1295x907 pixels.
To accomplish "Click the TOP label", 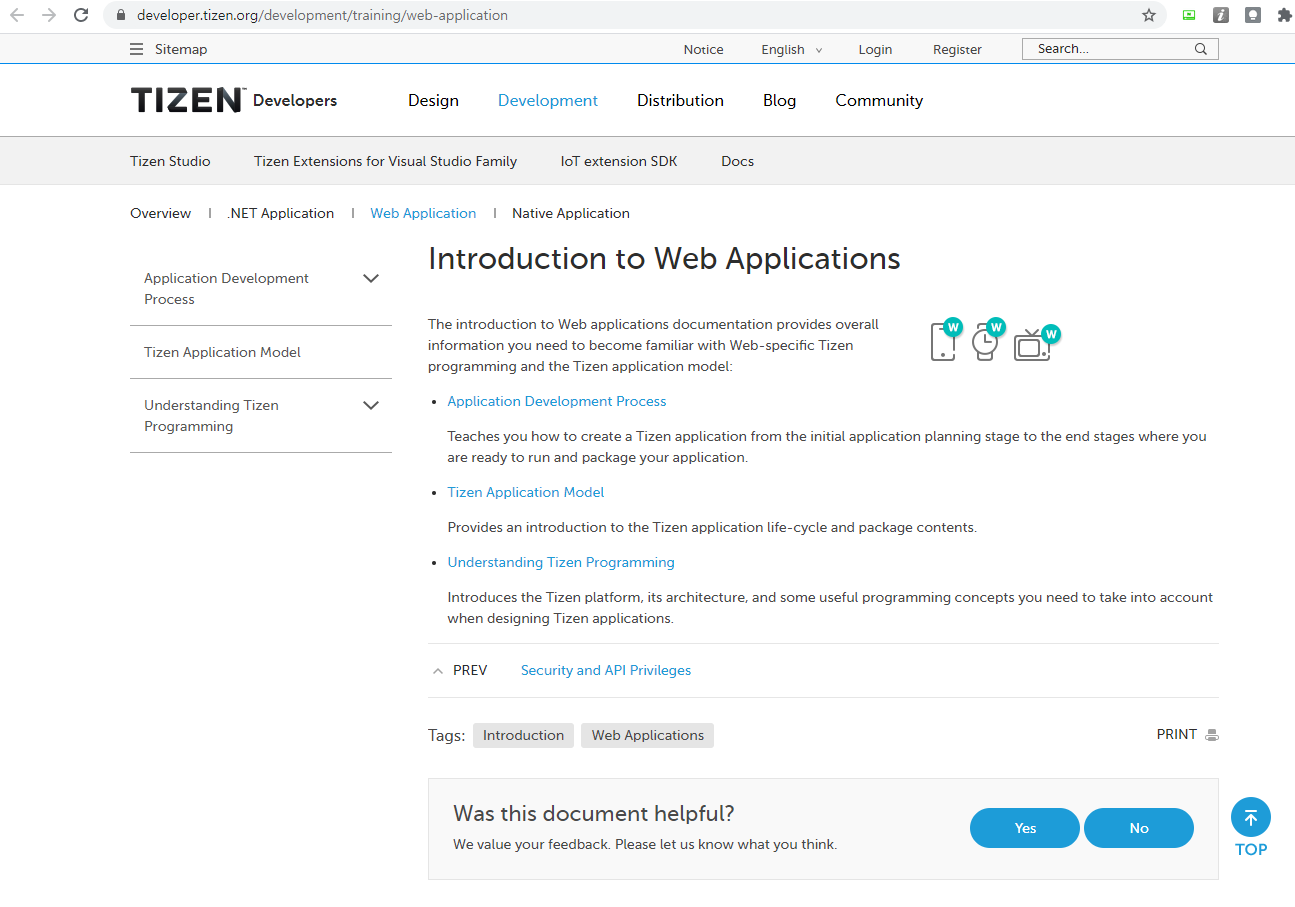I will 1251,850.
